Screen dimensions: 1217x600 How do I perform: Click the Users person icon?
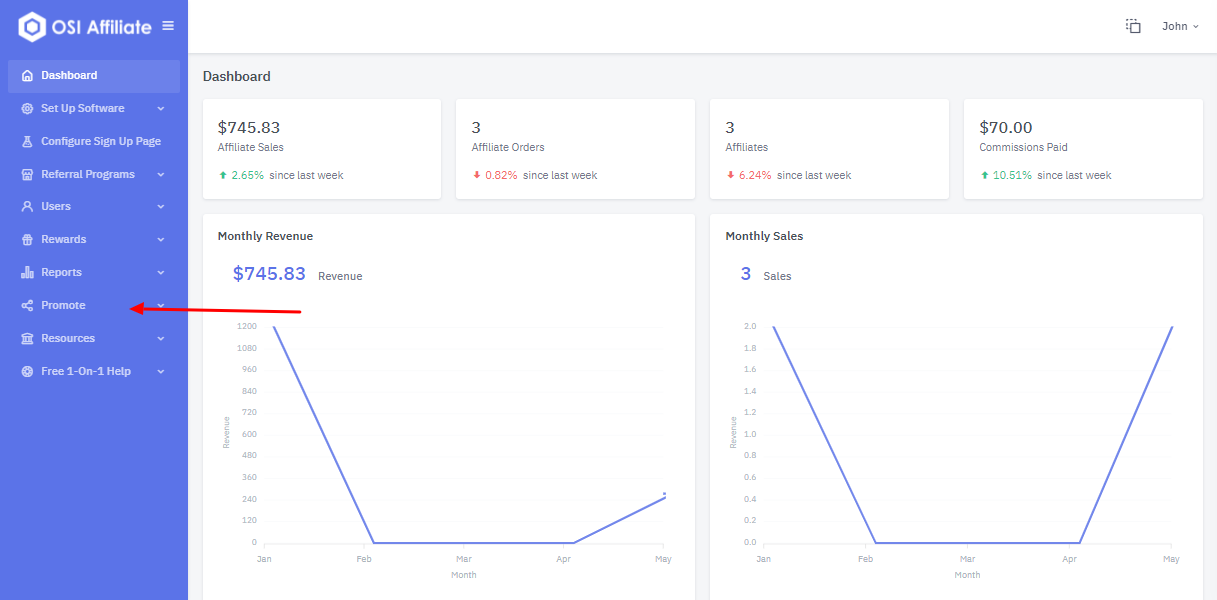pyautogui.click(x=27, y=207)
